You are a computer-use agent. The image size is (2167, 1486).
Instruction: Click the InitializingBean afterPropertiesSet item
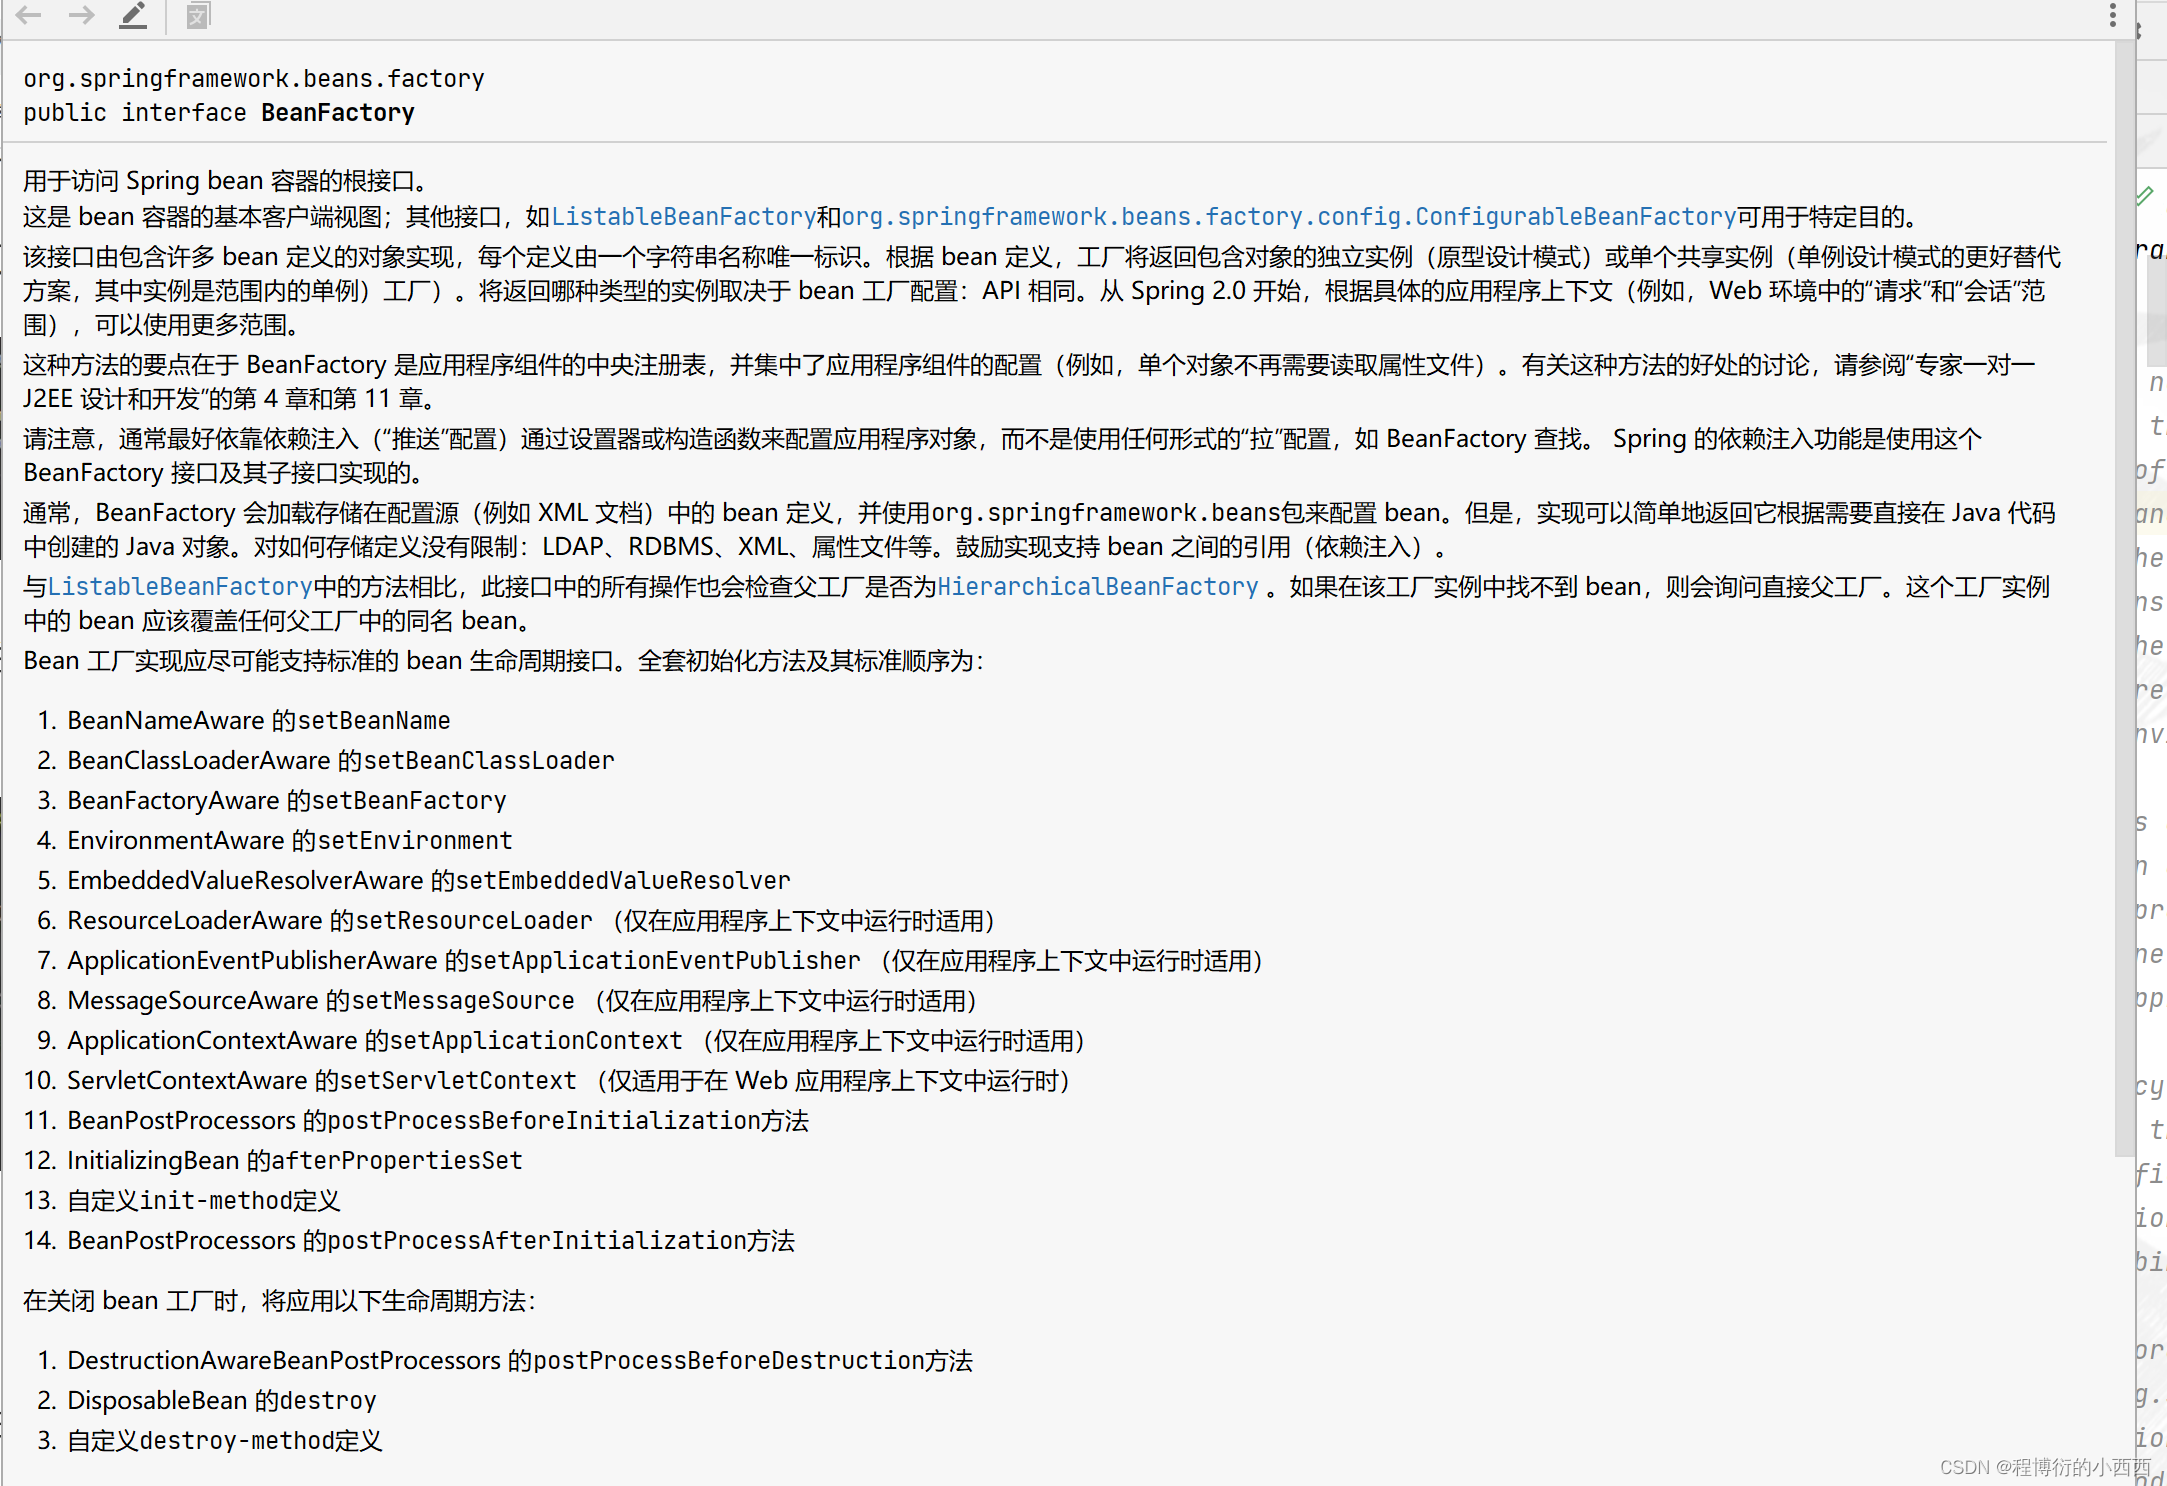tap(294, 1161)
